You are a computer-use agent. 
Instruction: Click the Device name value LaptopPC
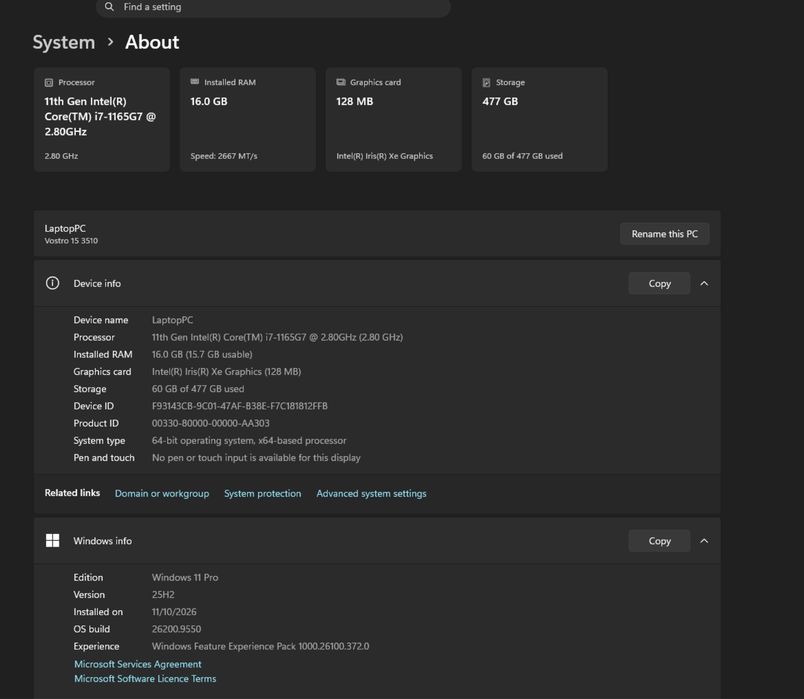pyautogui.click(x=172, y=320)
